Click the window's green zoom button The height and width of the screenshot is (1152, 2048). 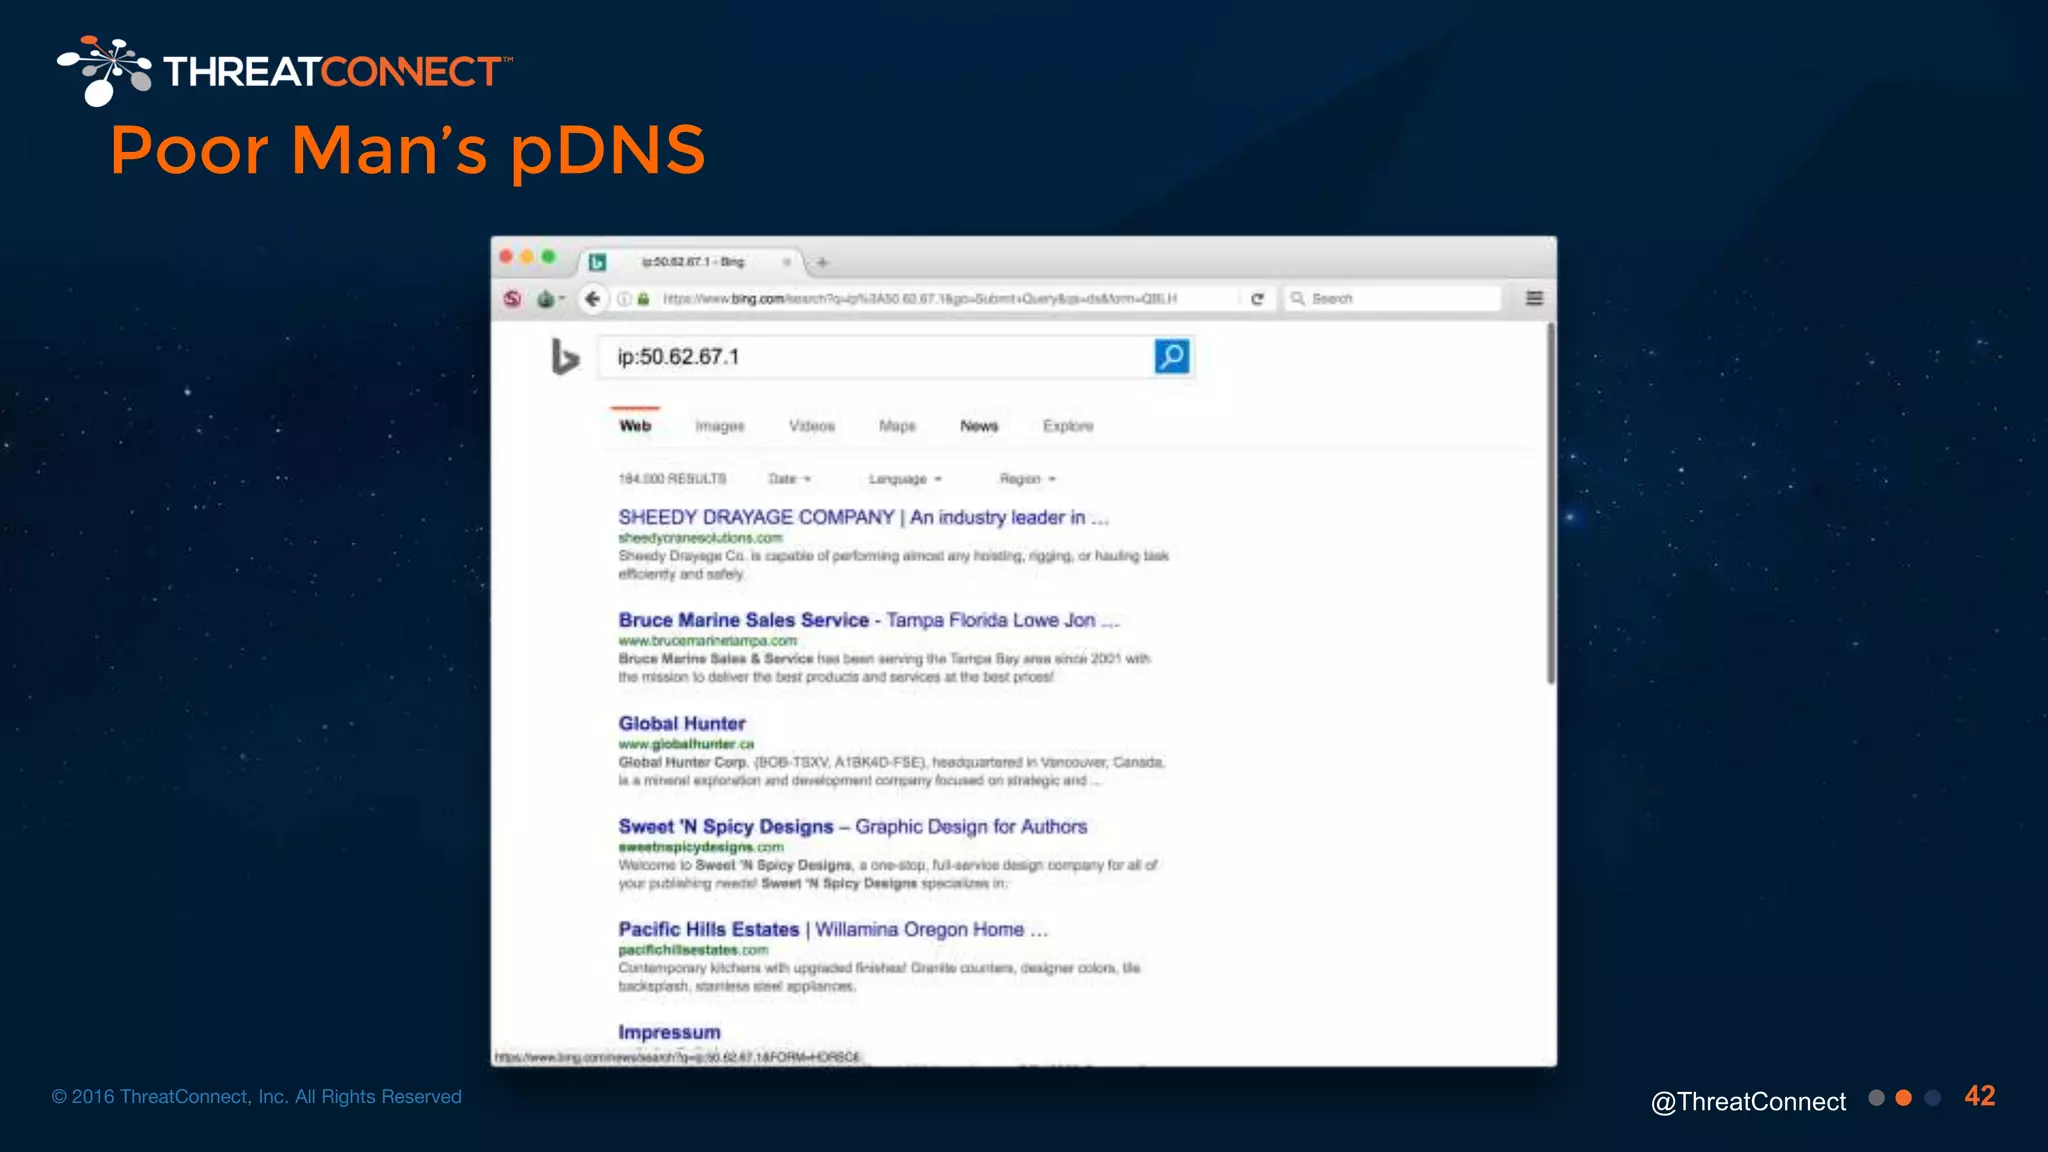[x=548, y=257]
